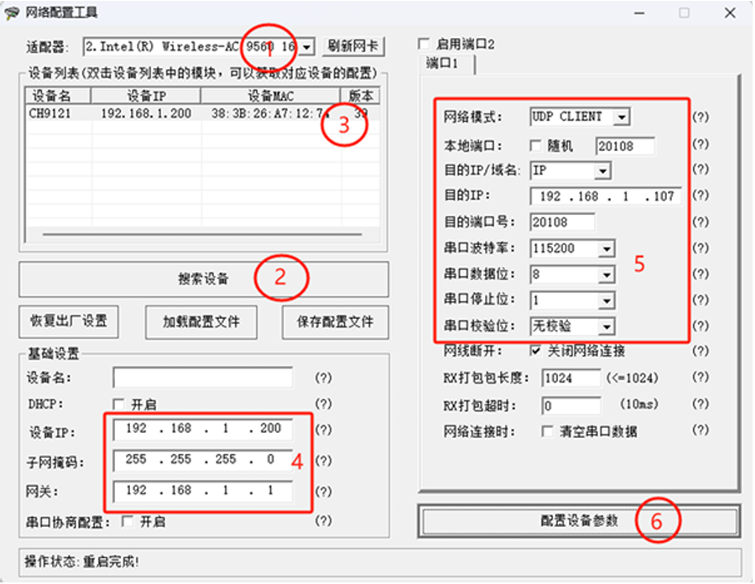Uncheck 关闭网络连接 checkbox
This screenshot has height=584, width=755.
539,352
